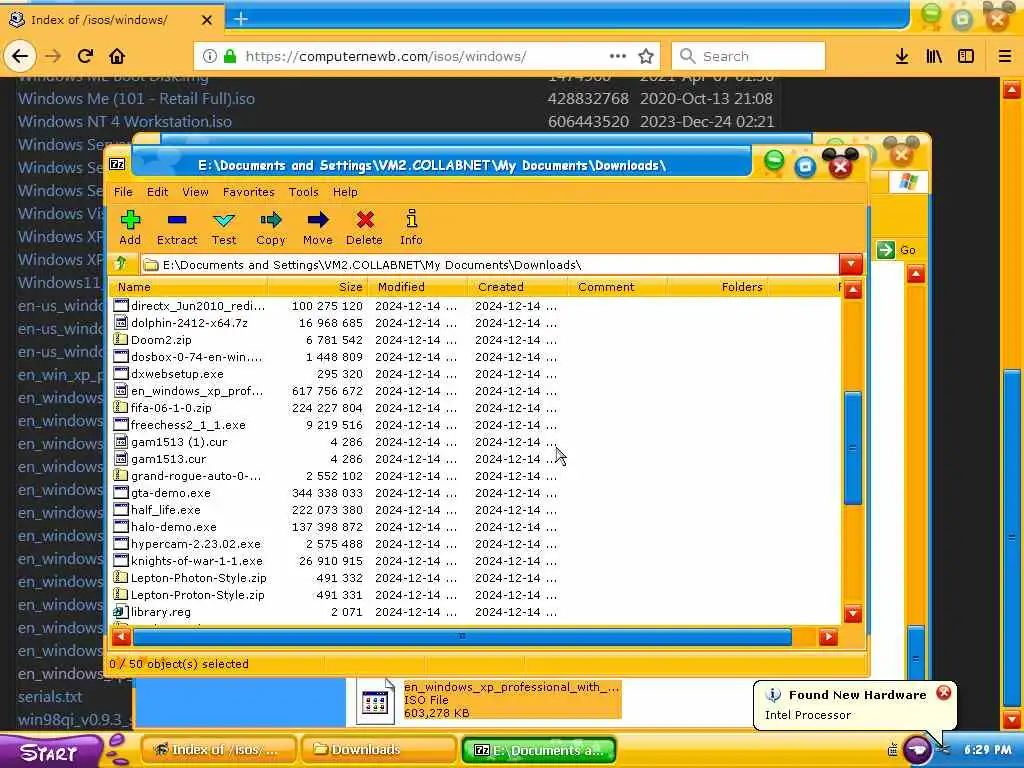Click the Move toolbar icon

click(x=318, y=227)
